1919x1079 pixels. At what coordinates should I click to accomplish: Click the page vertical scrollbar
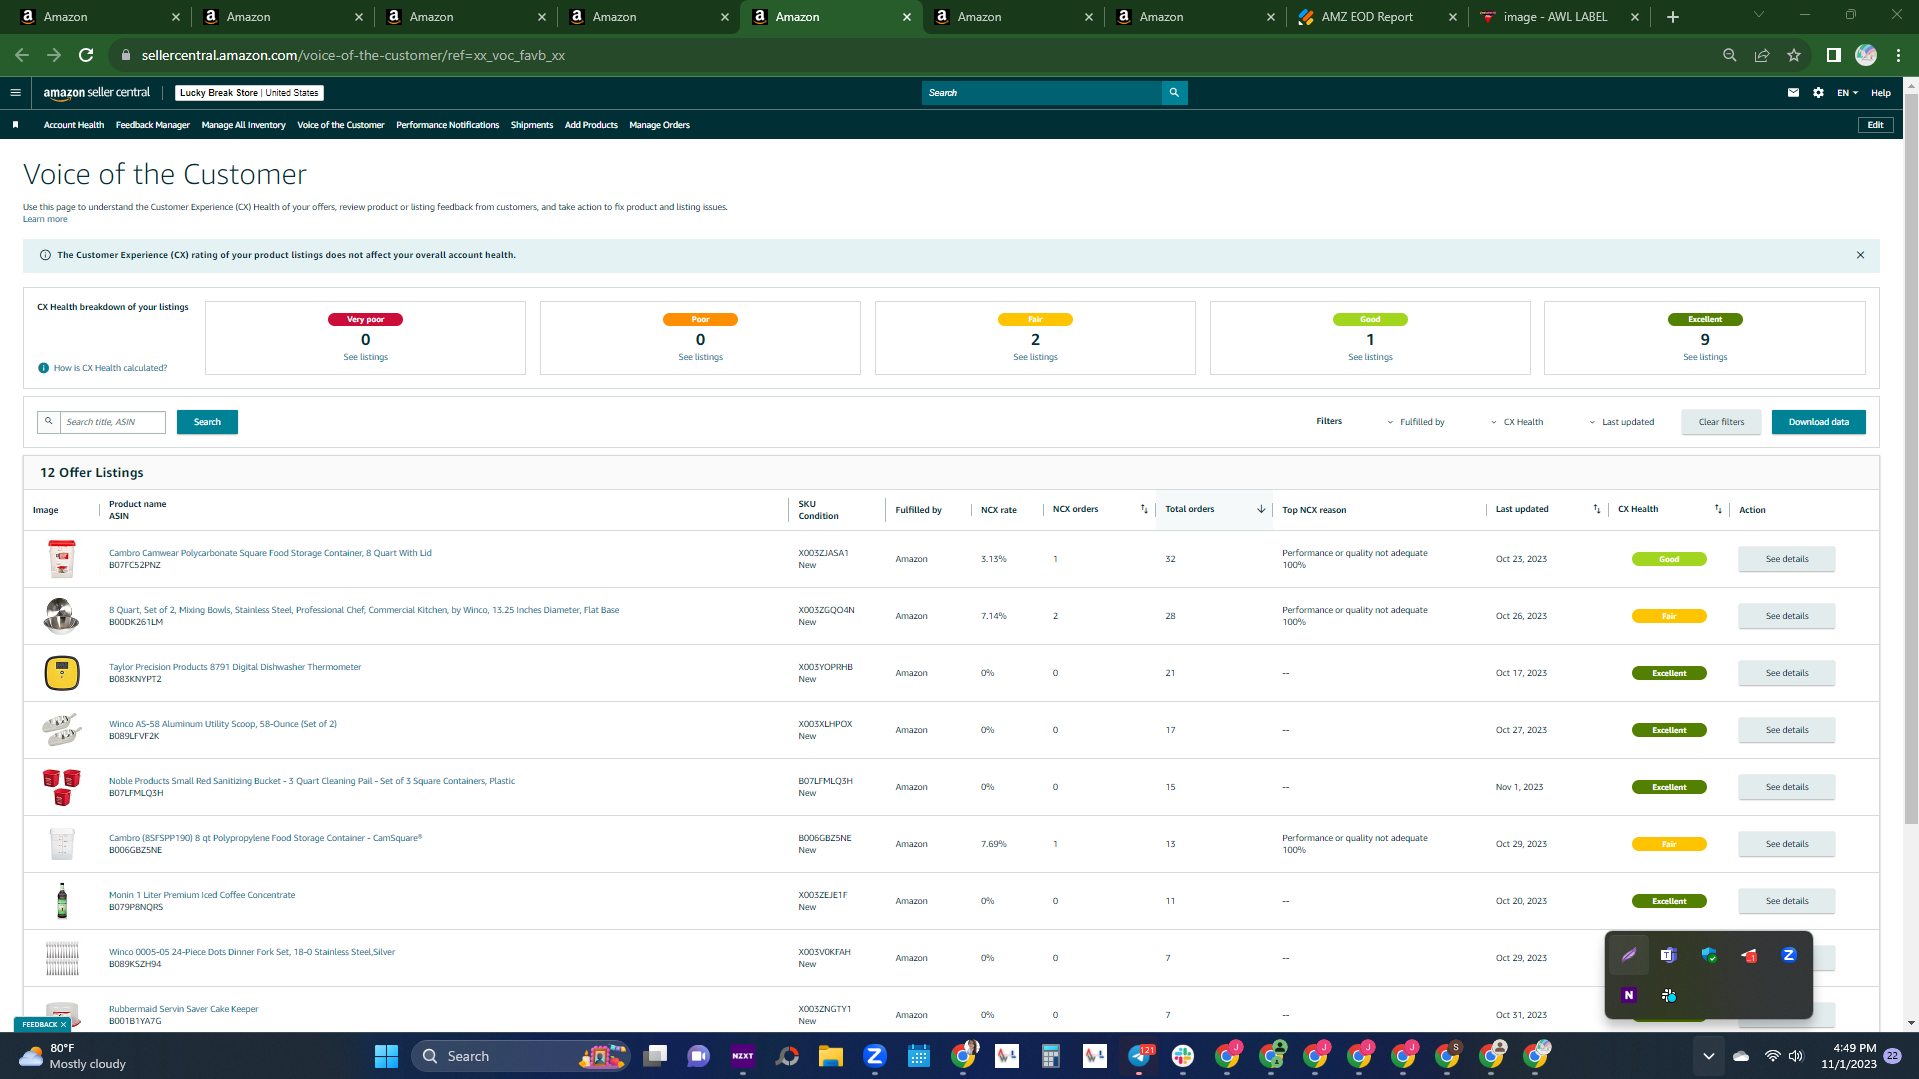(1911, 460)
